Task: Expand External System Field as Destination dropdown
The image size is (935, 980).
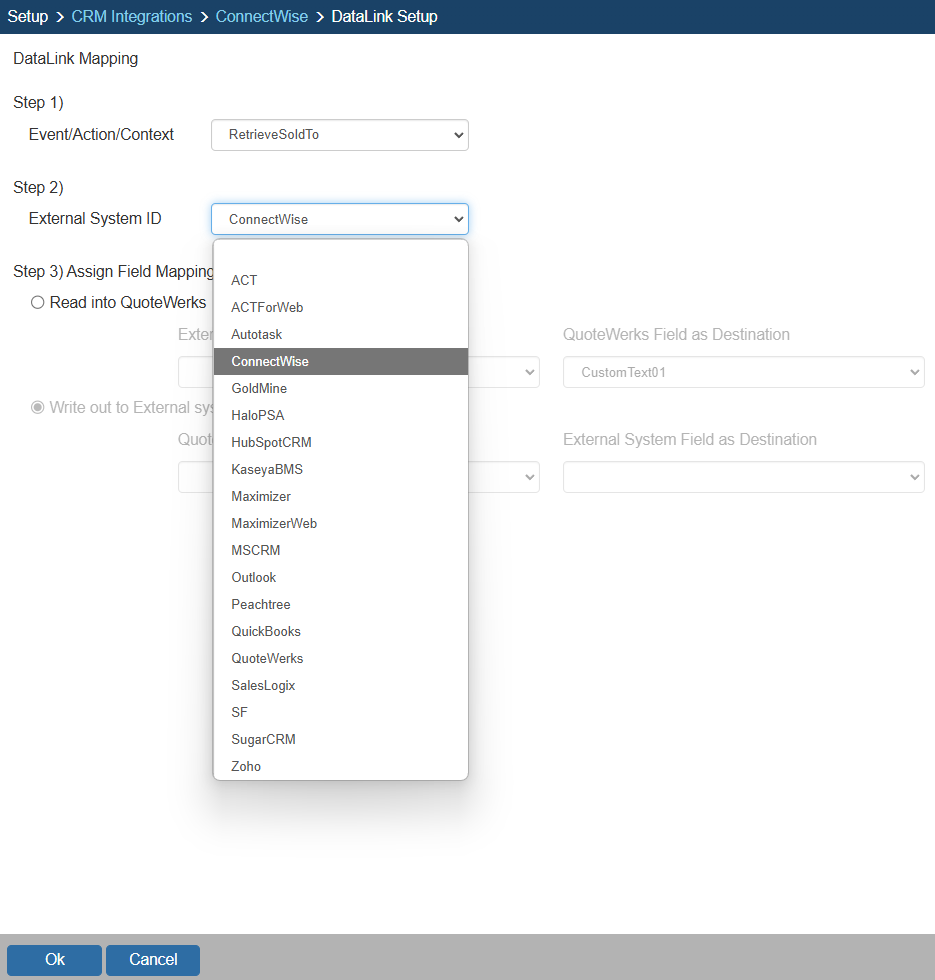Action: (743, 478)
